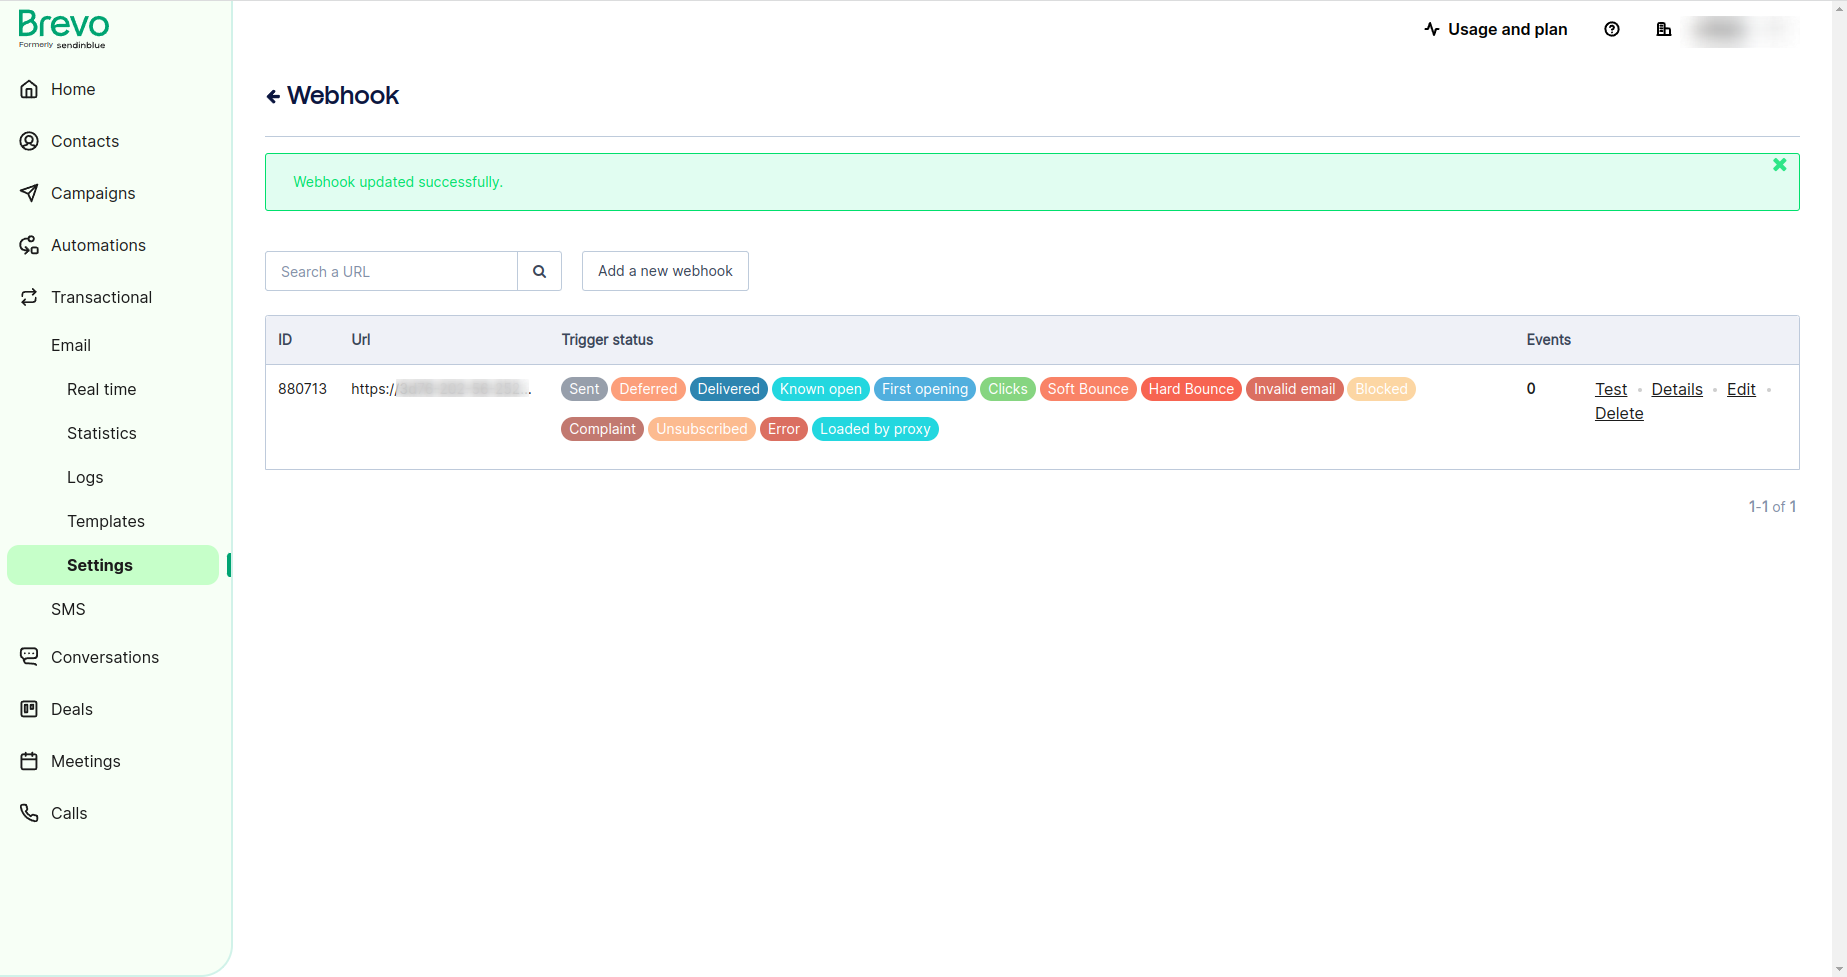This screenshot has width=1847, height=977.
Task: Click the Complaint status badge
Action: click(602, 429)
